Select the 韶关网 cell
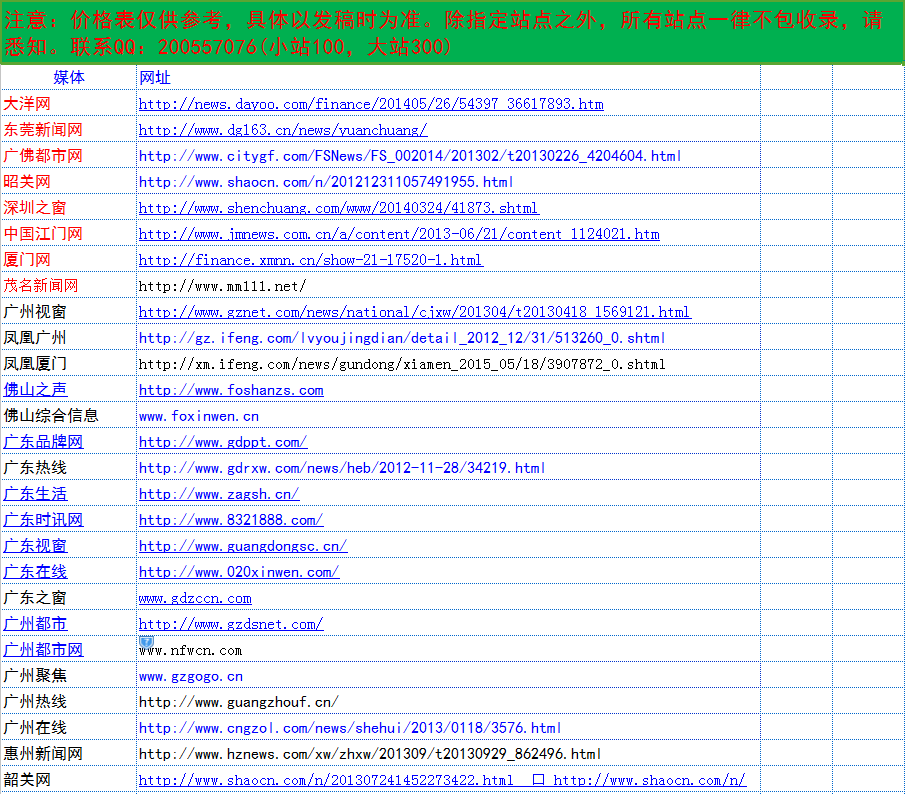 [x=69, y=779]
